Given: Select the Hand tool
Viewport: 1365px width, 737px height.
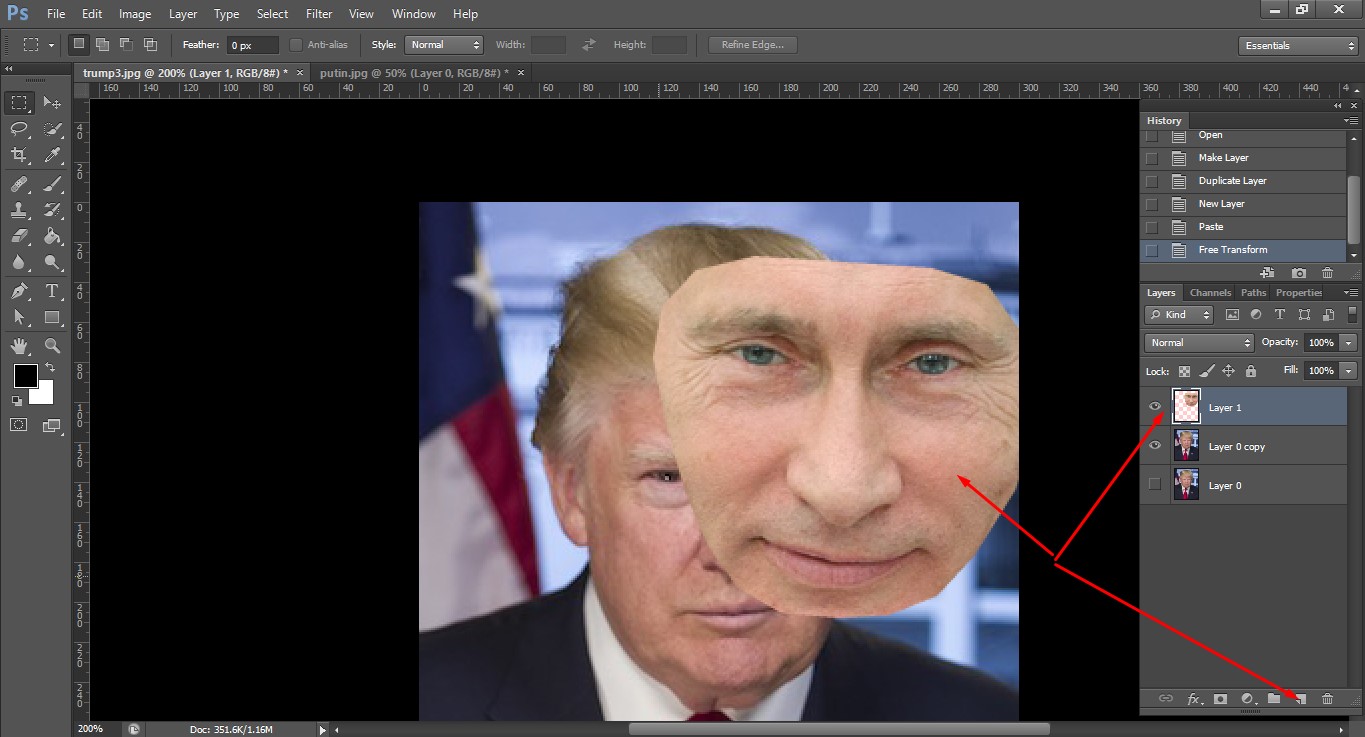Looking at the screenshot, I should pos(19,346).
